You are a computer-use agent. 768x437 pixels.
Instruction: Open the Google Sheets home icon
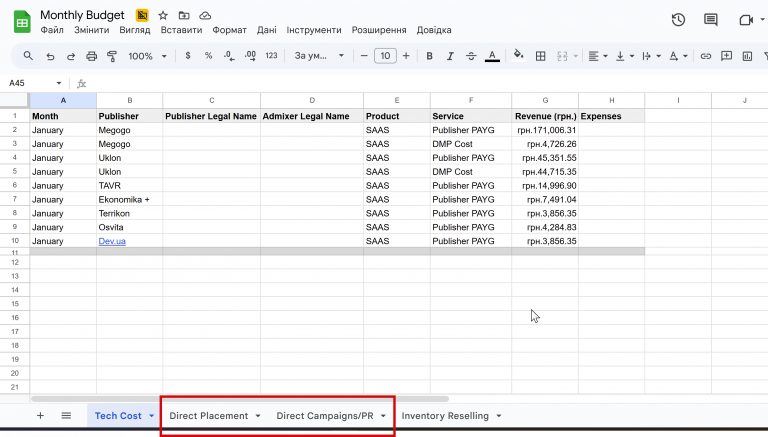(x=22, y=22)
